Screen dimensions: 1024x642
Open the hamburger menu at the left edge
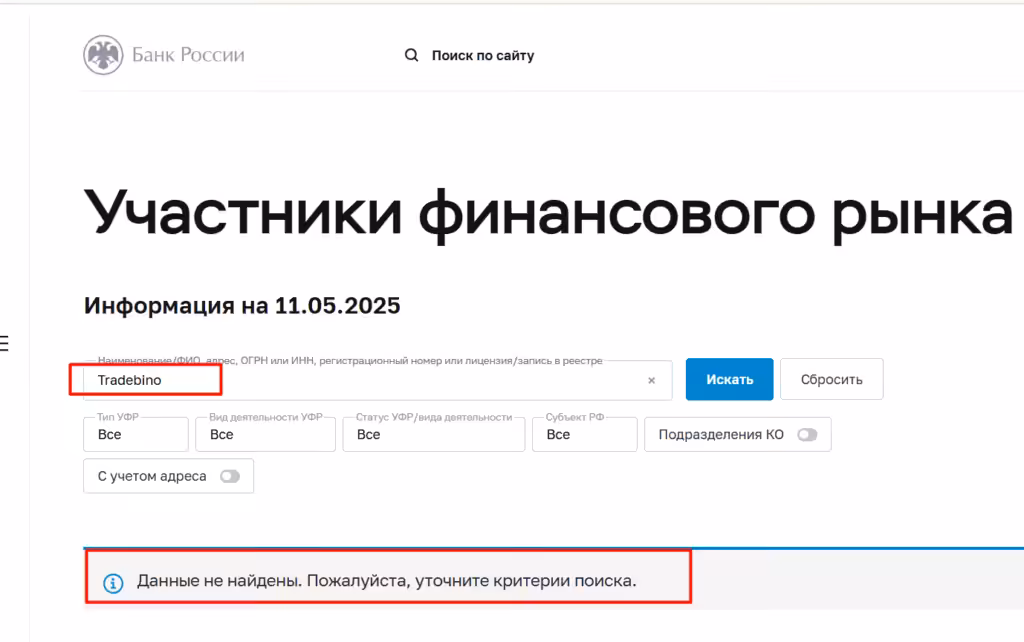4,343
